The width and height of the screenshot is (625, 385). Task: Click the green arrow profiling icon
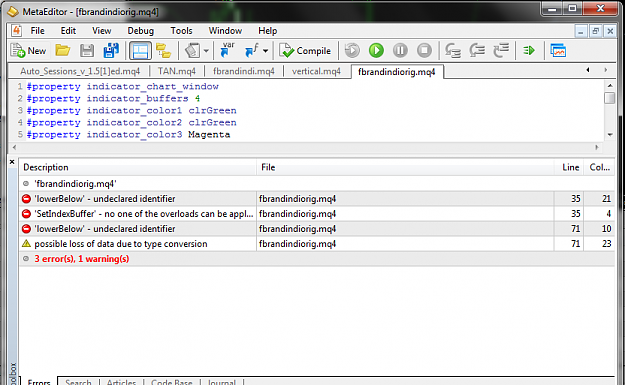pyautogui.click(x=529, y=51)
